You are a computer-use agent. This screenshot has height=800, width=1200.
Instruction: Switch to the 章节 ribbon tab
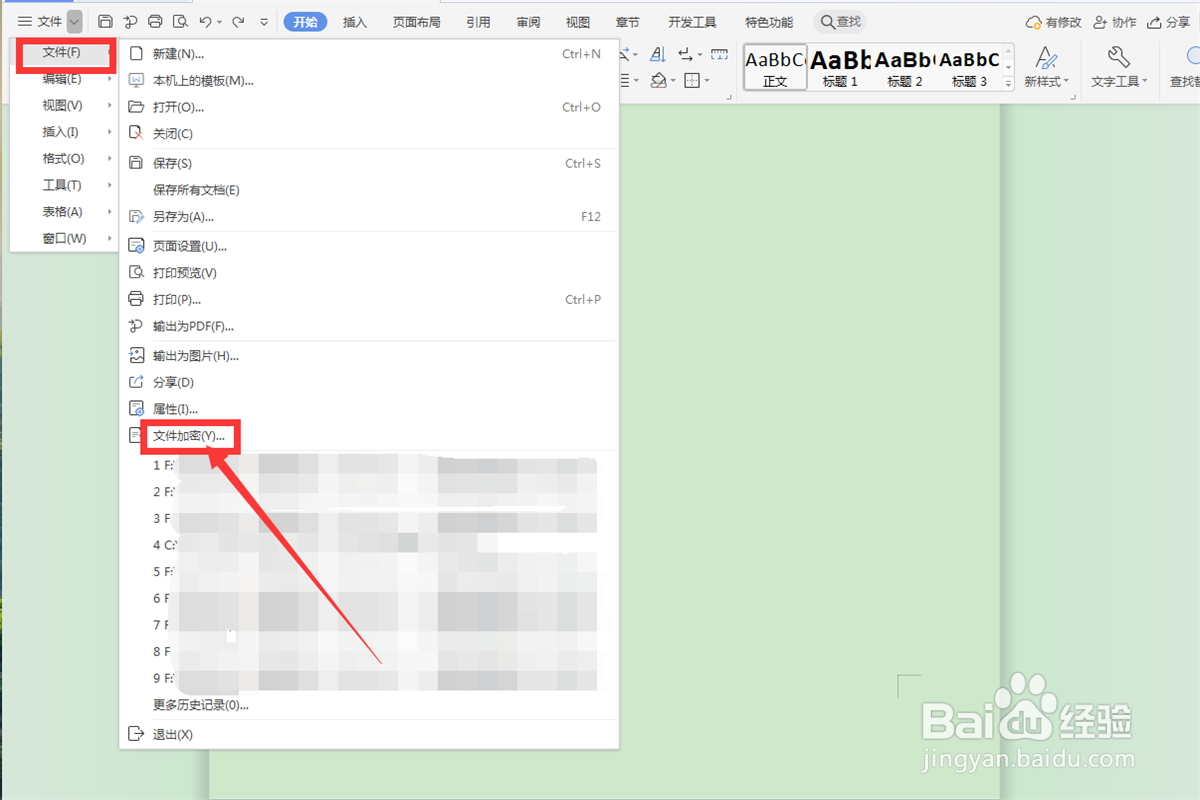click(x=628, y=22)
